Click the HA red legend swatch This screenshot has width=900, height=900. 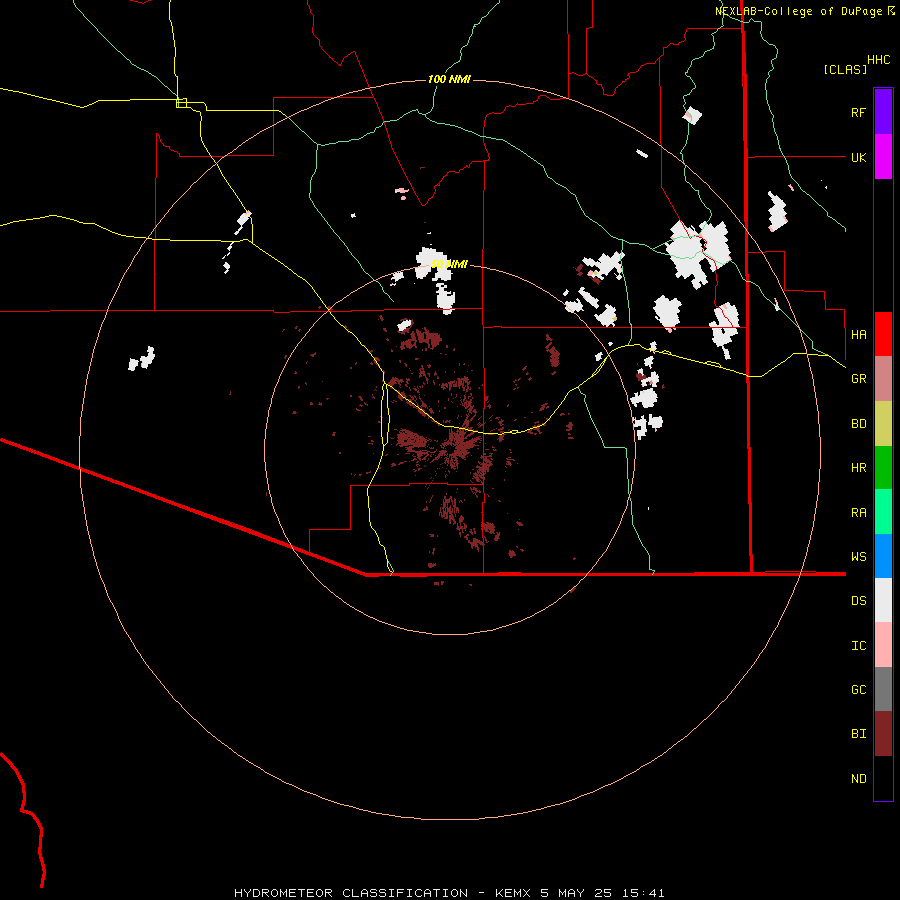883,334
